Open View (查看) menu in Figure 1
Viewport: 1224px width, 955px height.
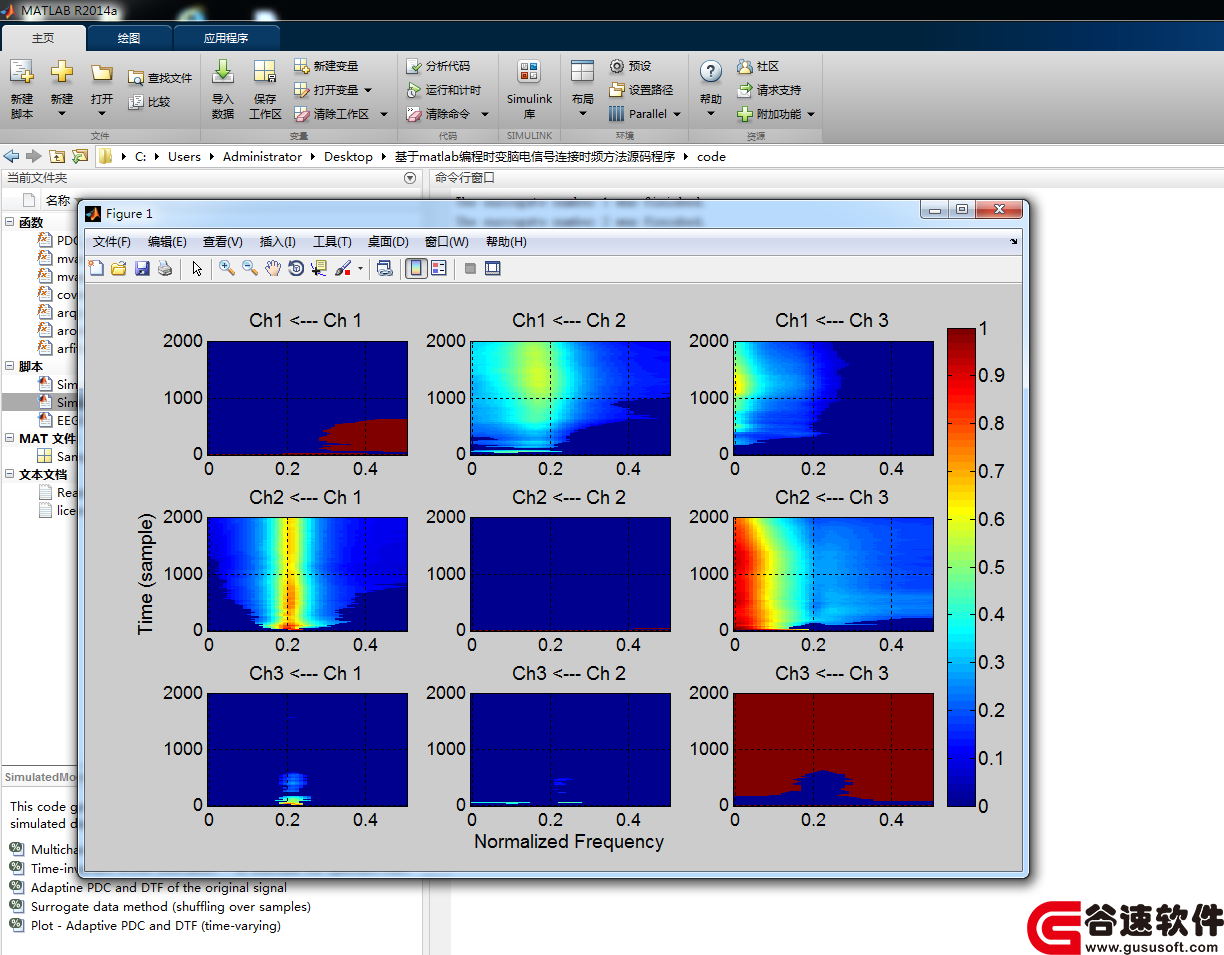(223, 242)
